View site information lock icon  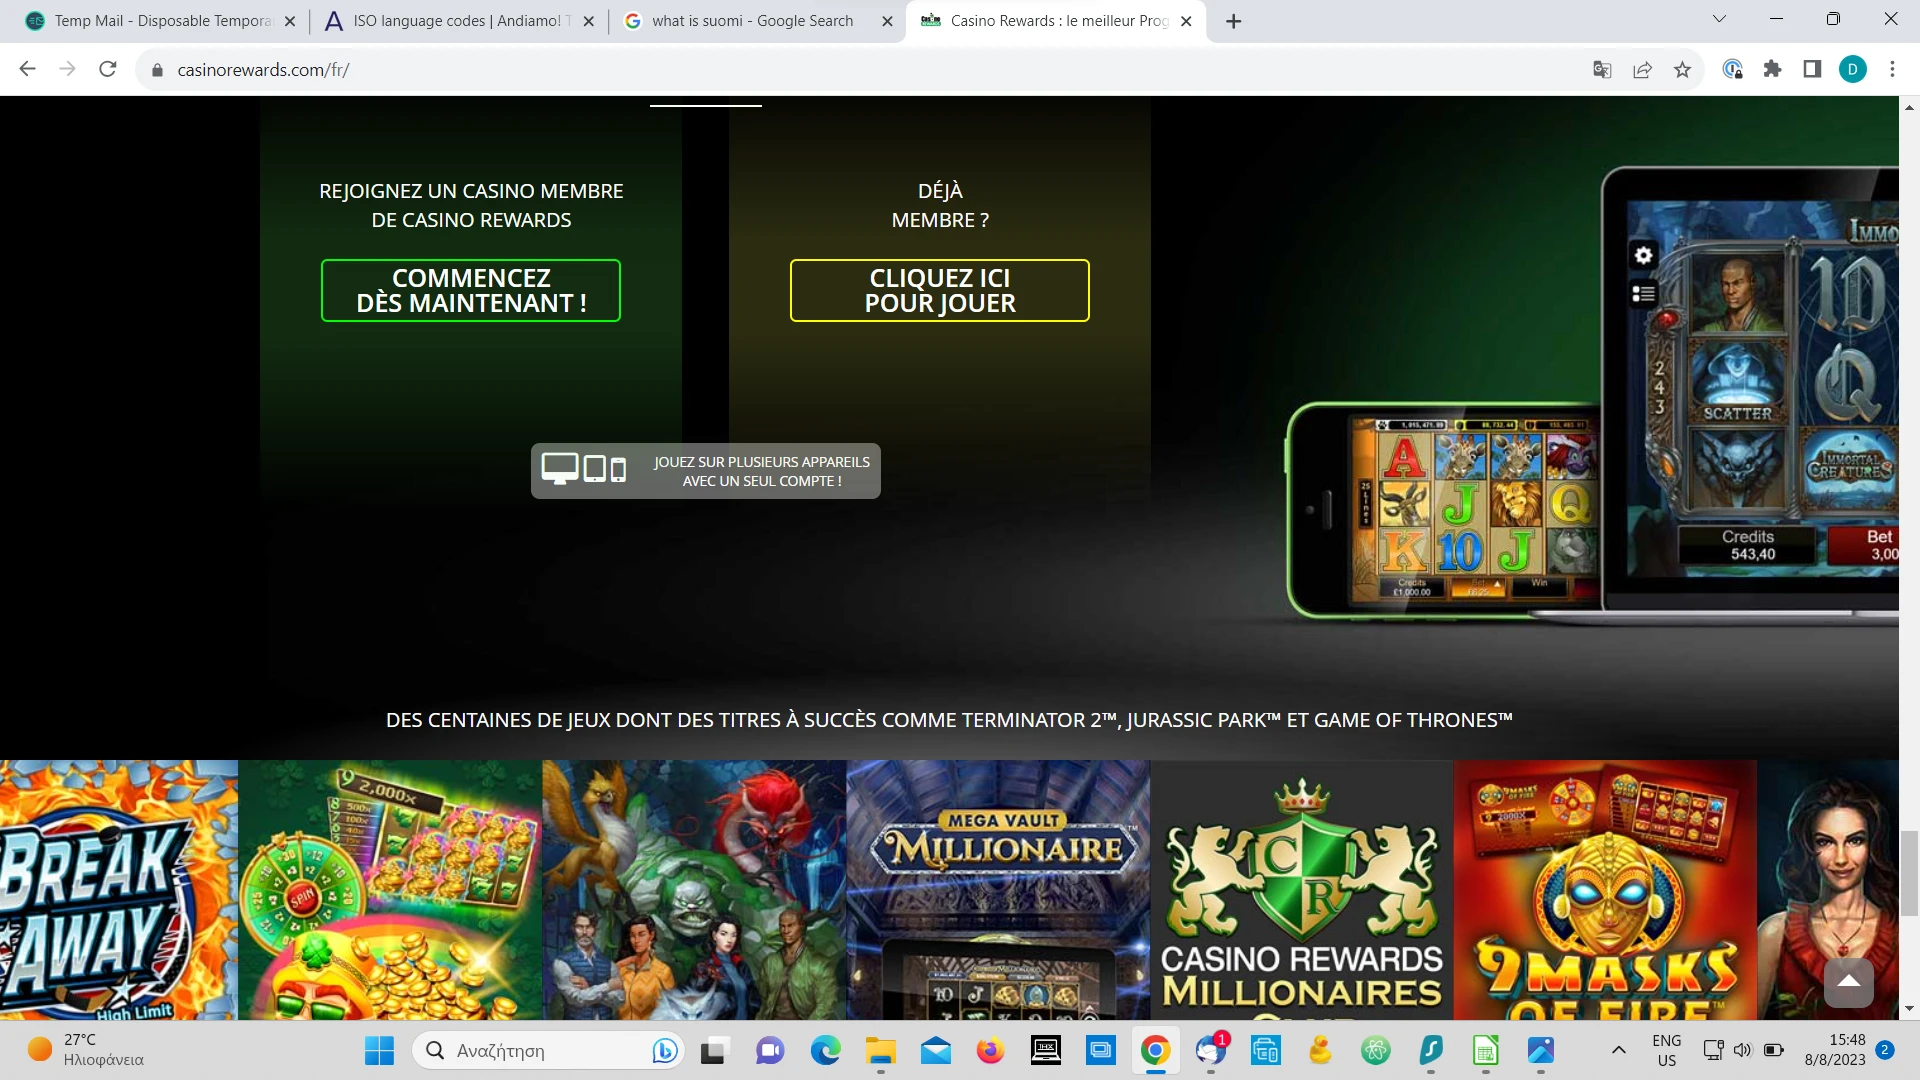click(x=157, y=70)
